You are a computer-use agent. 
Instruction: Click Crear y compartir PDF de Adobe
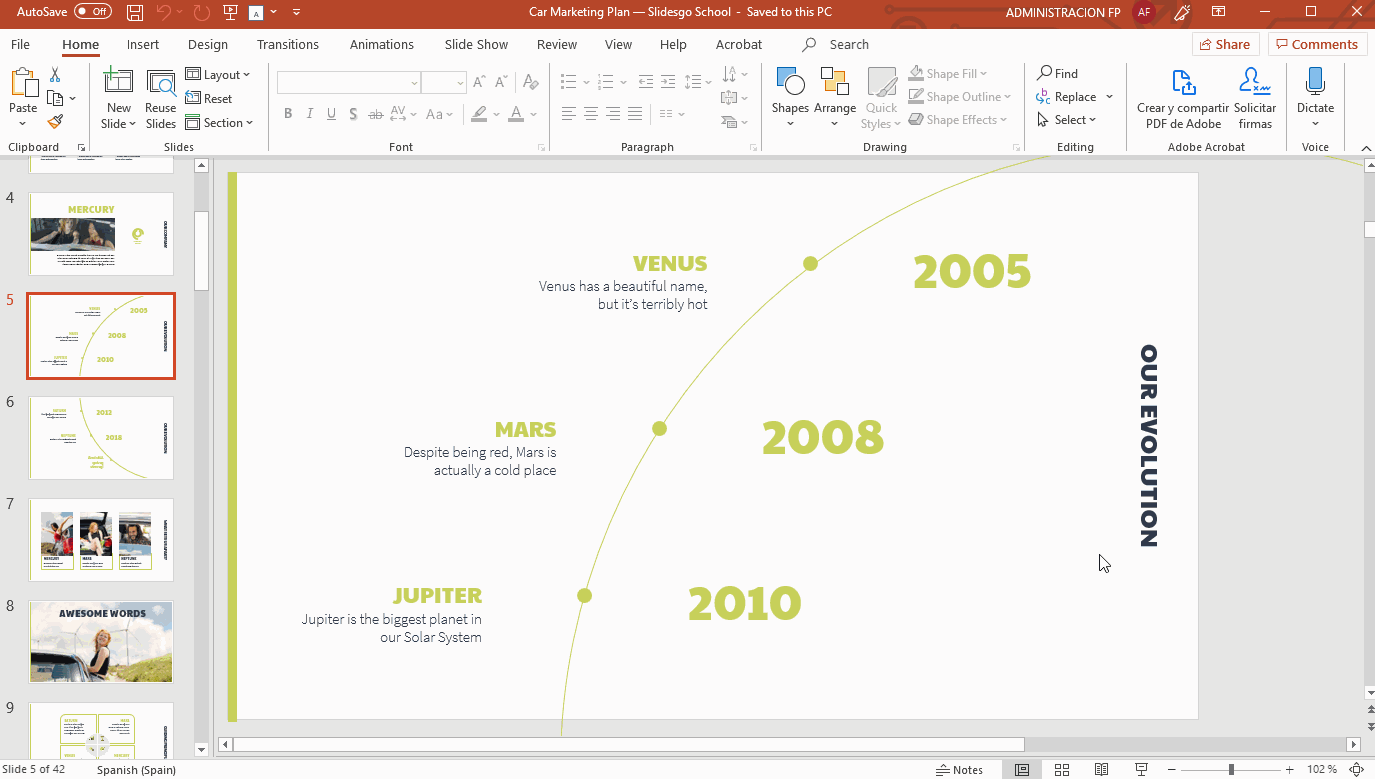[1183, 97]
